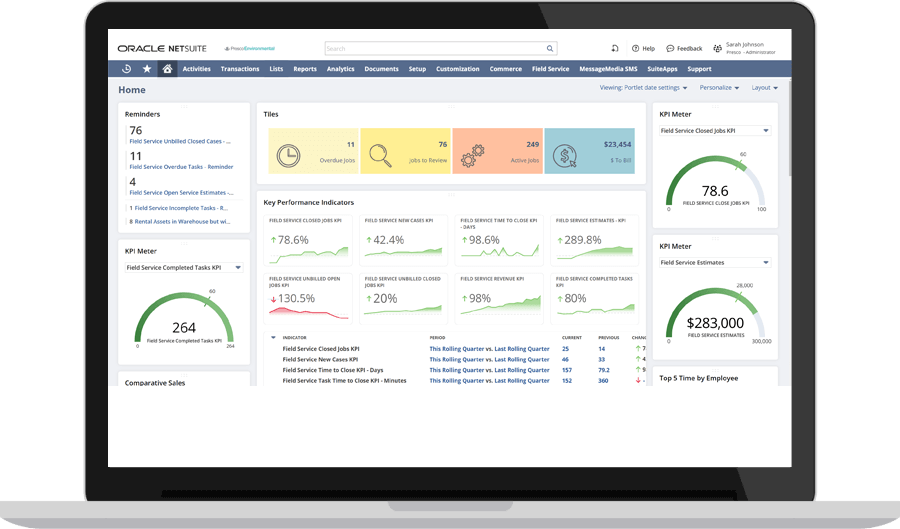This screenshot has height=529, width=900.
Task: Open Field Service Unbilled Closed Cases reminder
Action: 180,141
